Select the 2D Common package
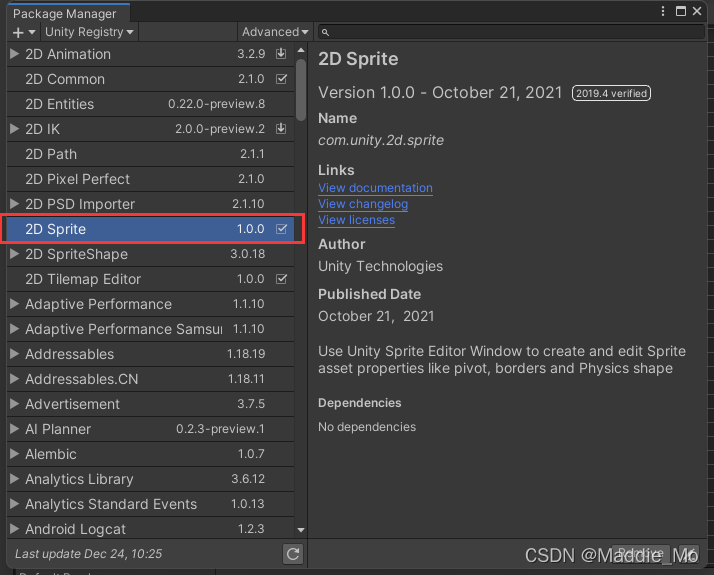Image resolution: width=714 pixels, height=575 pixels. click(x=150, y=79)
